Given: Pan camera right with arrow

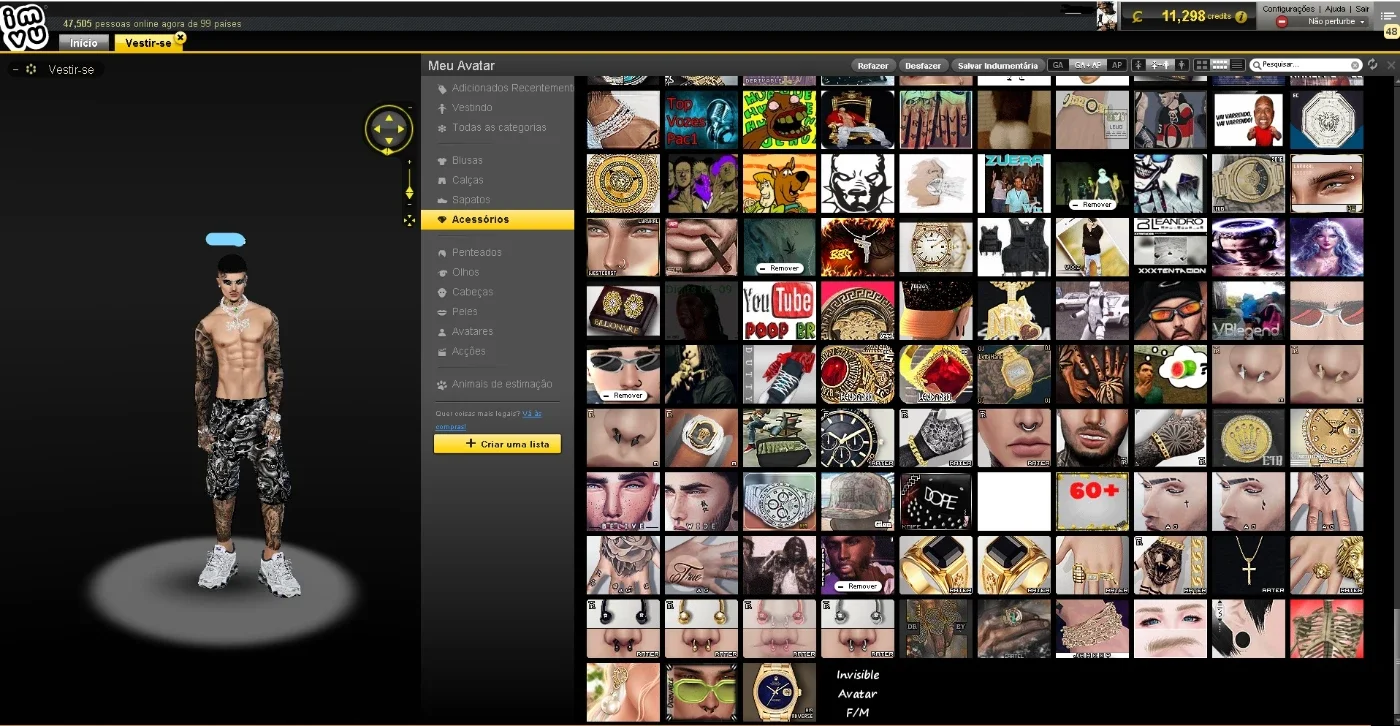Looking at the screenshot, I should (x=402, y=129).
